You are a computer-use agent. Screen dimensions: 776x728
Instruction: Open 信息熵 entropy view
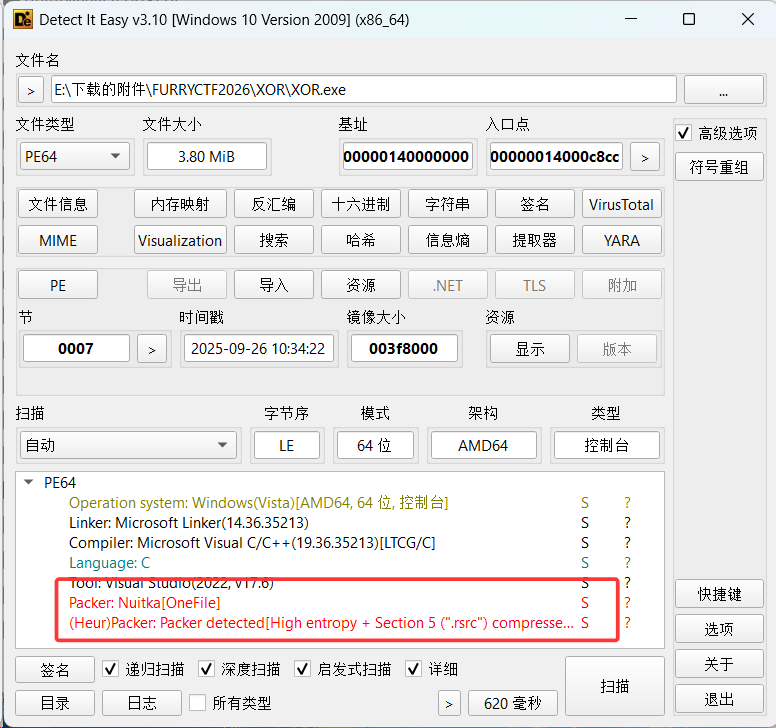pyautogui.click(x=448, y=240)
